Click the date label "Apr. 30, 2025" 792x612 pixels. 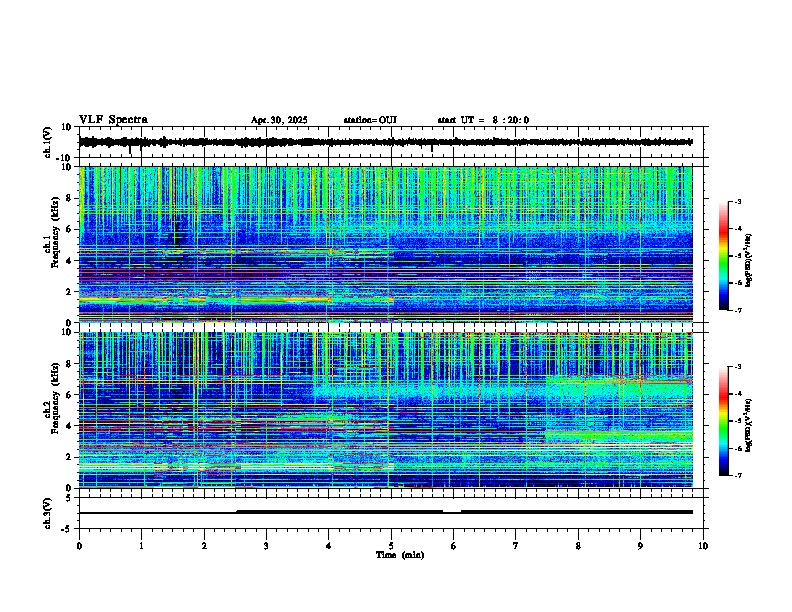(279, 120)
